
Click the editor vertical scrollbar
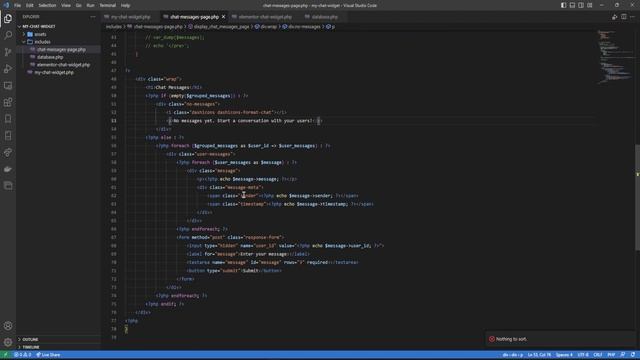click(637, 198)
